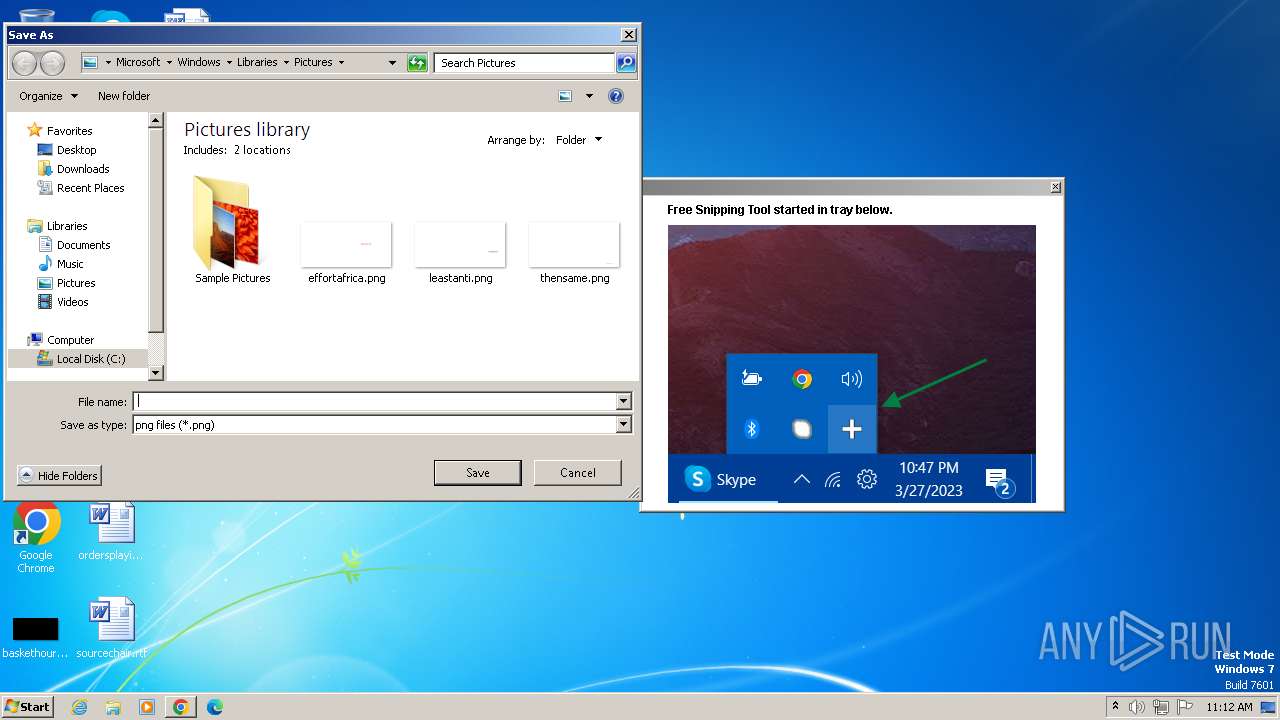Expand the File name history dropdown
Viewport: 1280px width, 720px height.
click(x=624, y=401)
